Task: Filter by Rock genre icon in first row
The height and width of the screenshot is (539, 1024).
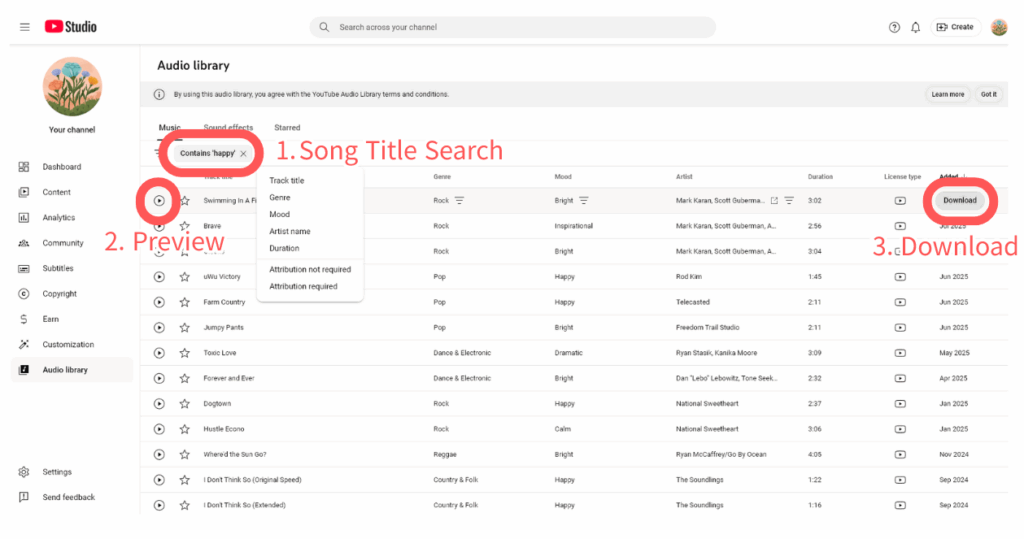Action: pyautogui.click(x=459, y=201)
